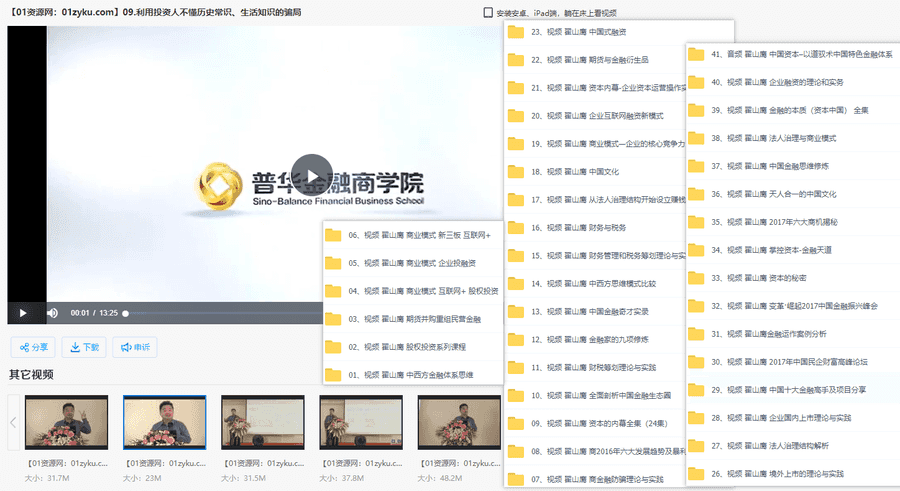900x491 pixels.
Task: Select row '29、视频 翟山鹰 中国十大金融高手及项目分享'
Action: pos(793,390)
